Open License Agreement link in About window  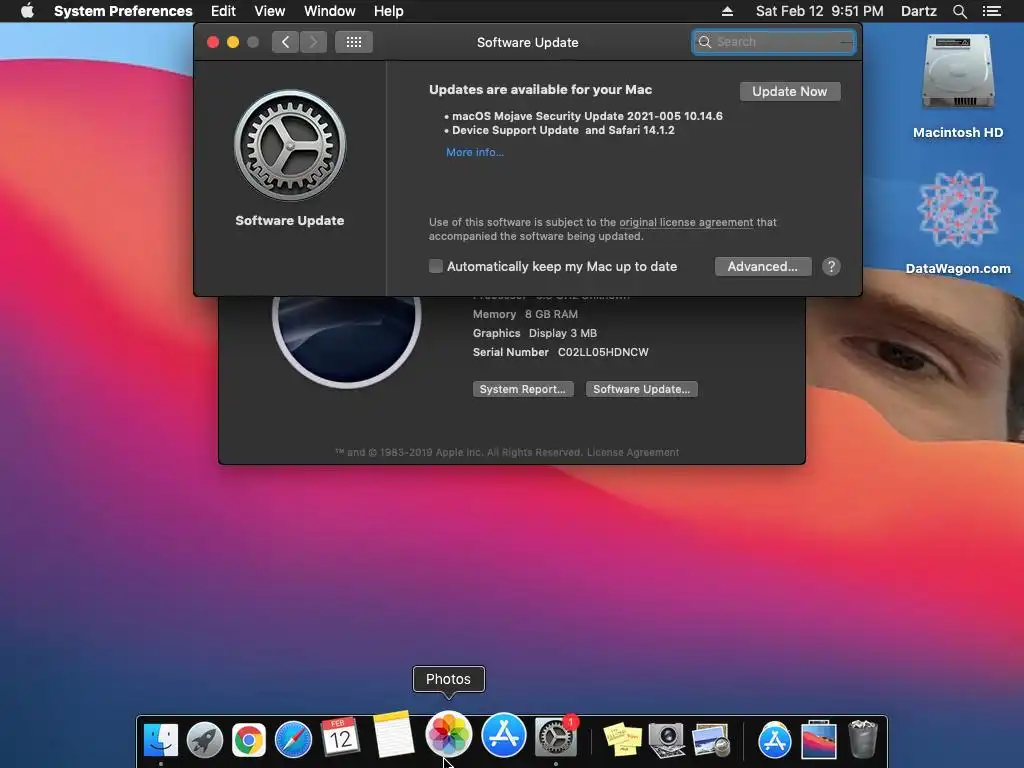[x=632, y=453]
